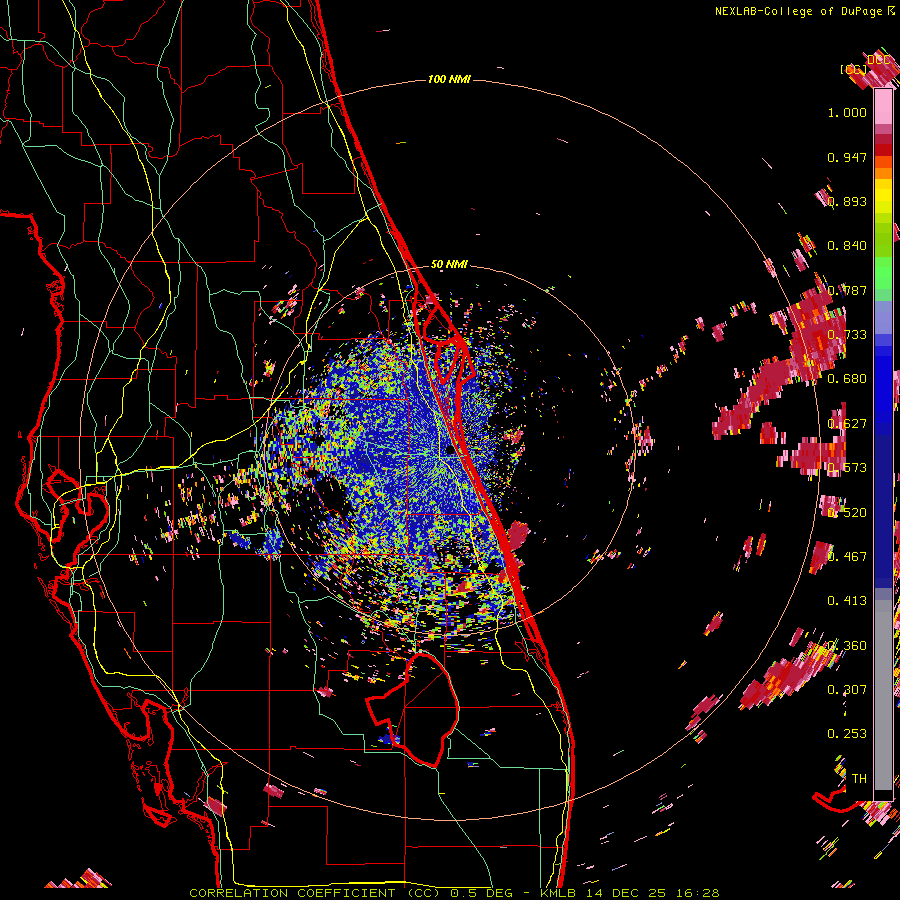900x900 pixels.
Task: Click the 0.467 color scale label
Action: click(847, 556)
